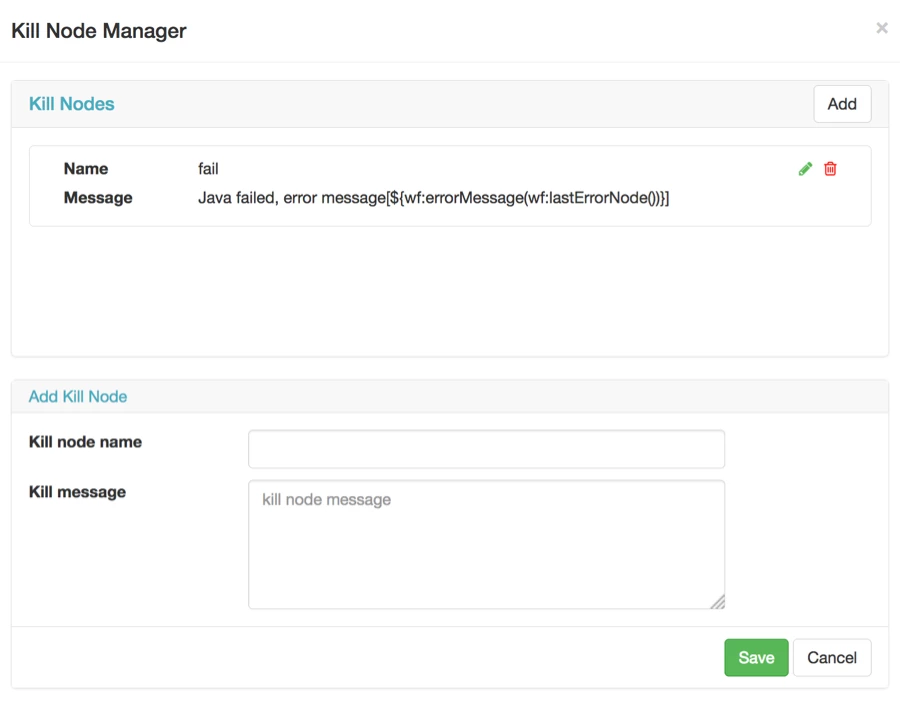Grab the textarea resize handle
Viewport: 900px width, 716px height.
[717, 602]
